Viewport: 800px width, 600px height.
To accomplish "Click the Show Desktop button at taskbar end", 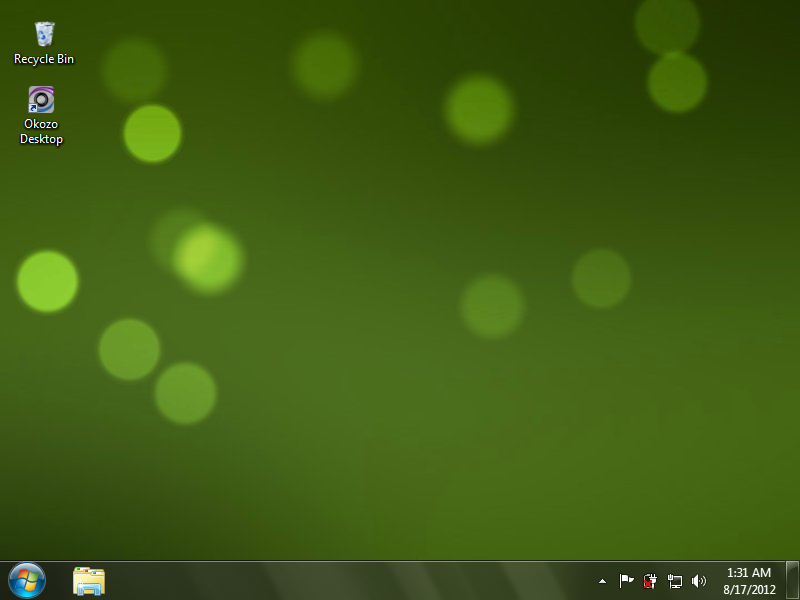I will 792,580.
